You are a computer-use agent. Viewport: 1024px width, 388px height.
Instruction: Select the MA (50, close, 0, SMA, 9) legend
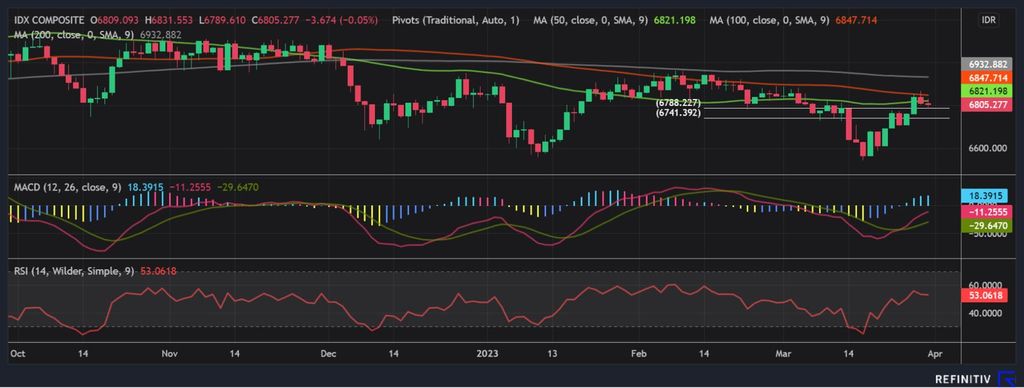click(590, 21)
